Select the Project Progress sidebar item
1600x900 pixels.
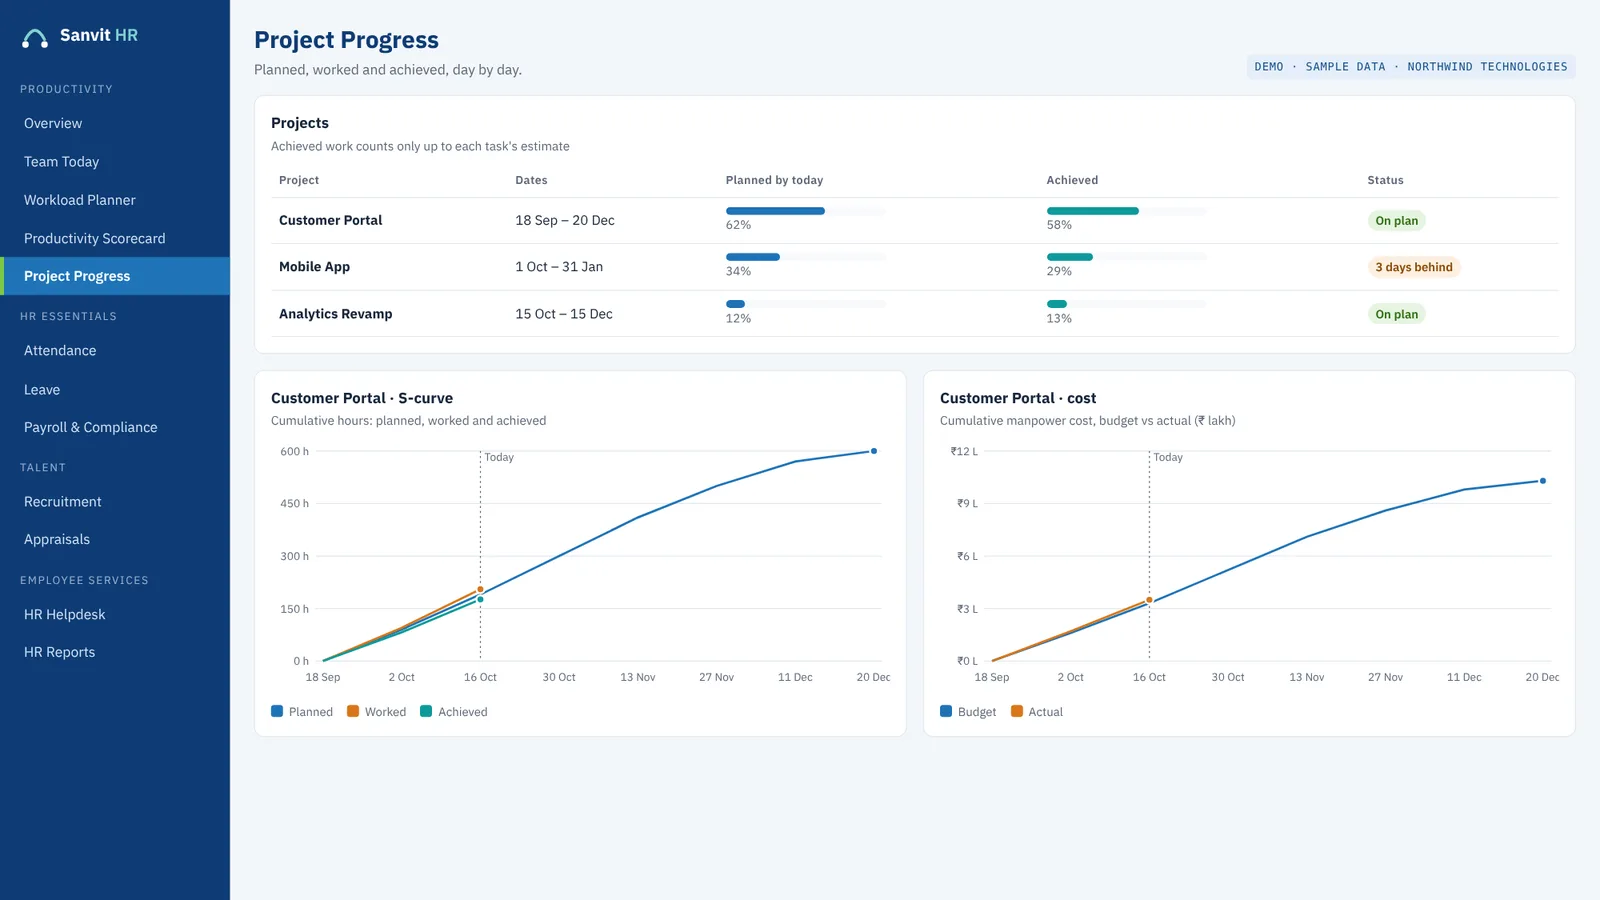point(115,276)
